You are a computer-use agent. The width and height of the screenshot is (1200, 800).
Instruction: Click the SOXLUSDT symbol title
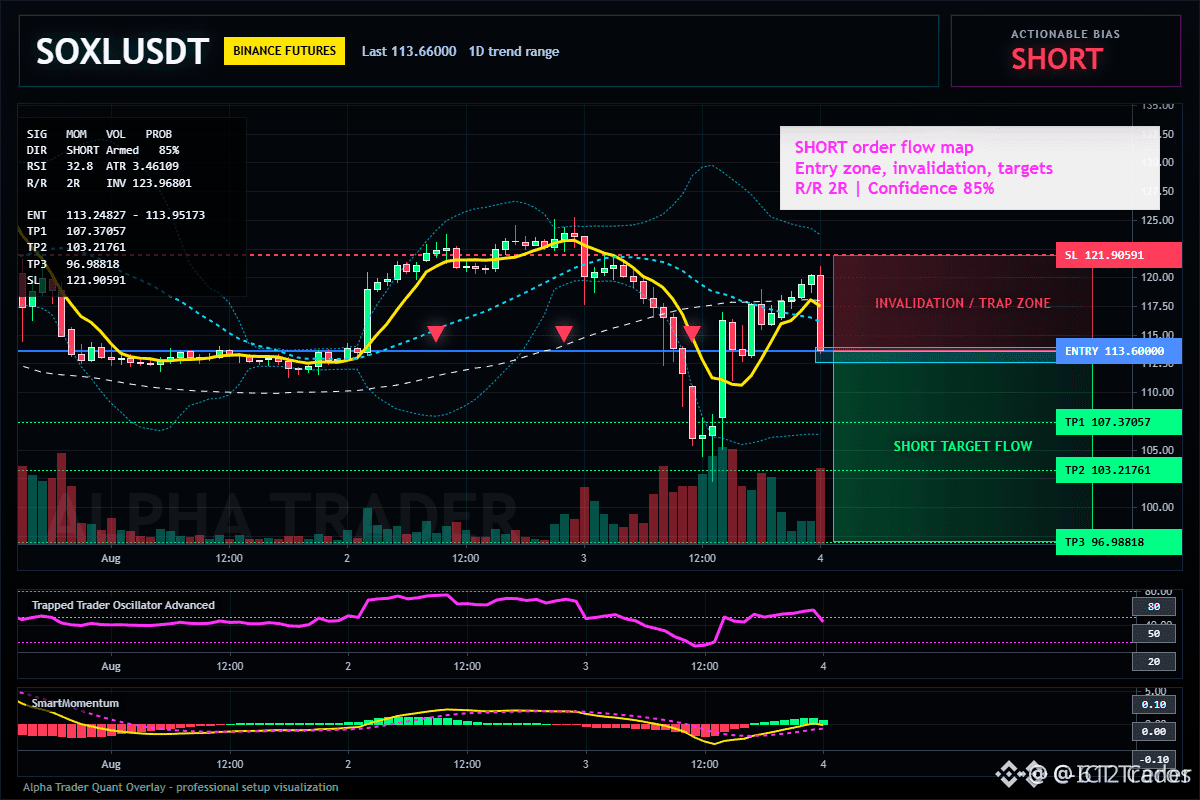coord(122,51)
